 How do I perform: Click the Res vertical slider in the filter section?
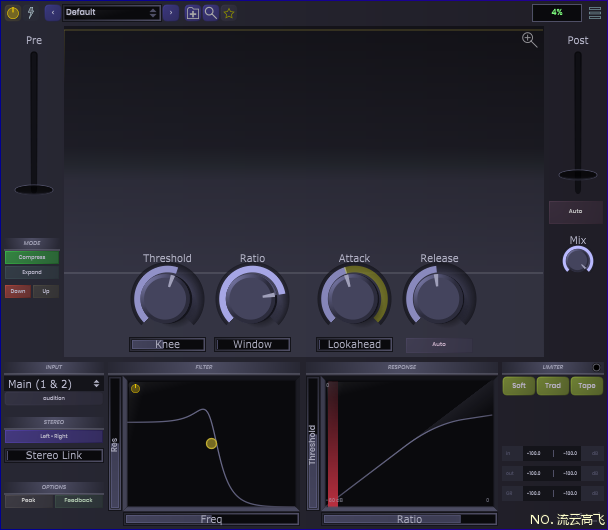115,444
